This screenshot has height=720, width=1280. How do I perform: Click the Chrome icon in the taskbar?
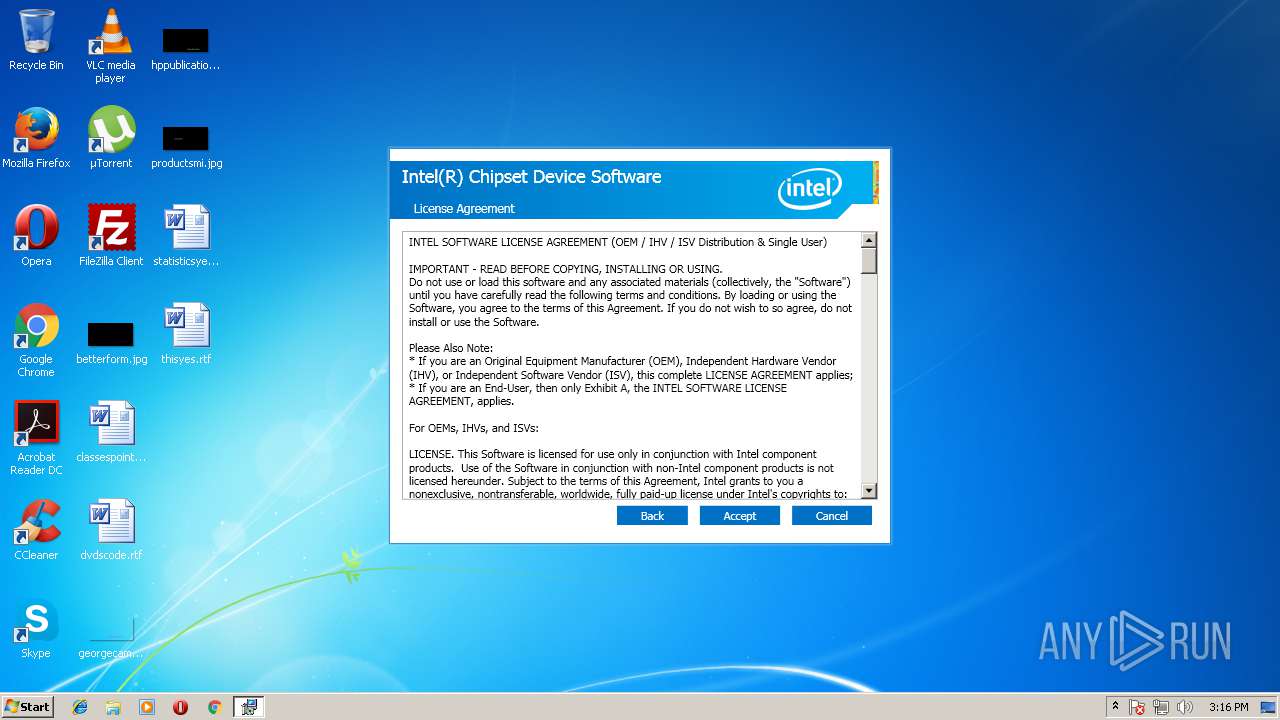pos(214,707)
